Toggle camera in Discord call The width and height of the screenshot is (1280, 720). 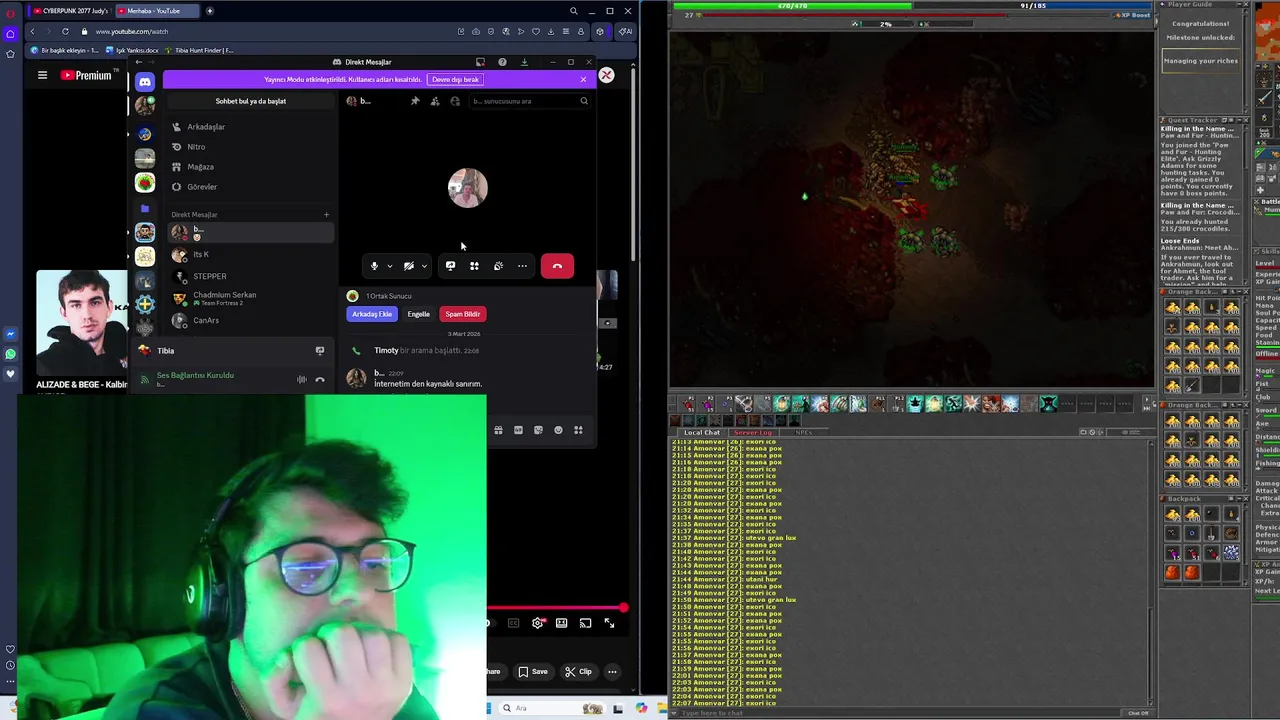[x=409, y=266]
